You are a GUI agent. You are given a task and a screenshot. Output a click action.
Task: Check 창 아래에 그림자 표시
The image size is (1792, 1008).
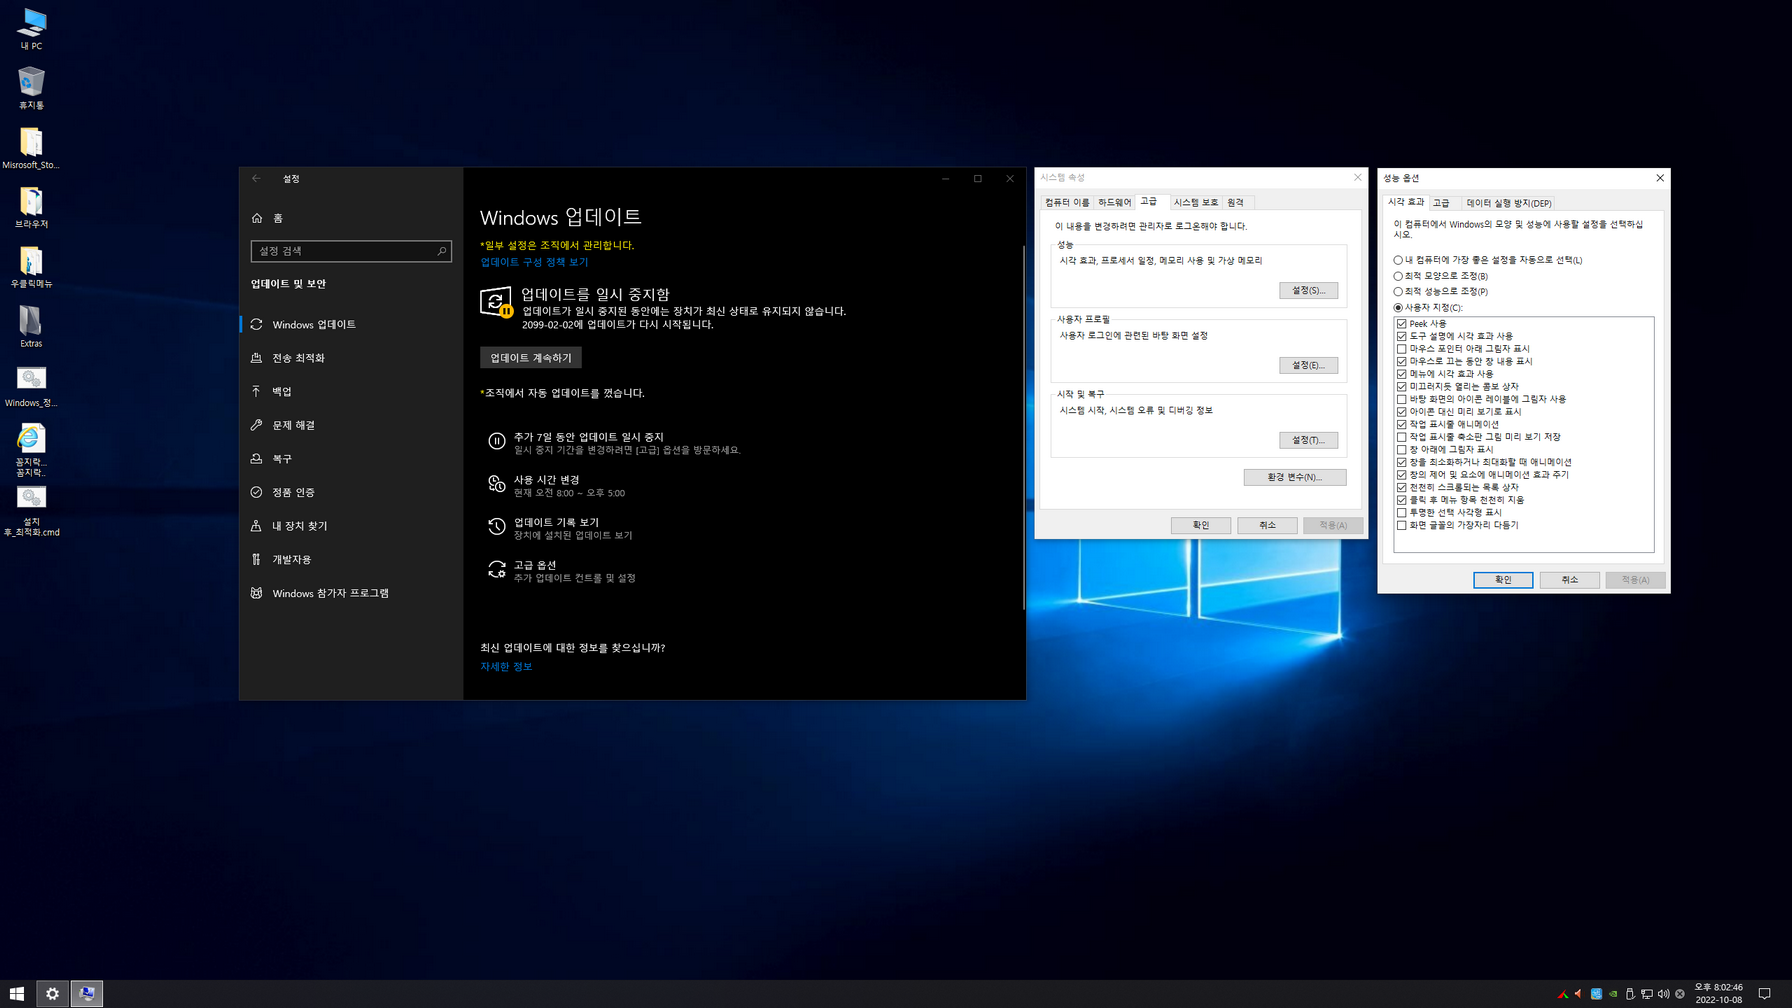pos(1402,450)
